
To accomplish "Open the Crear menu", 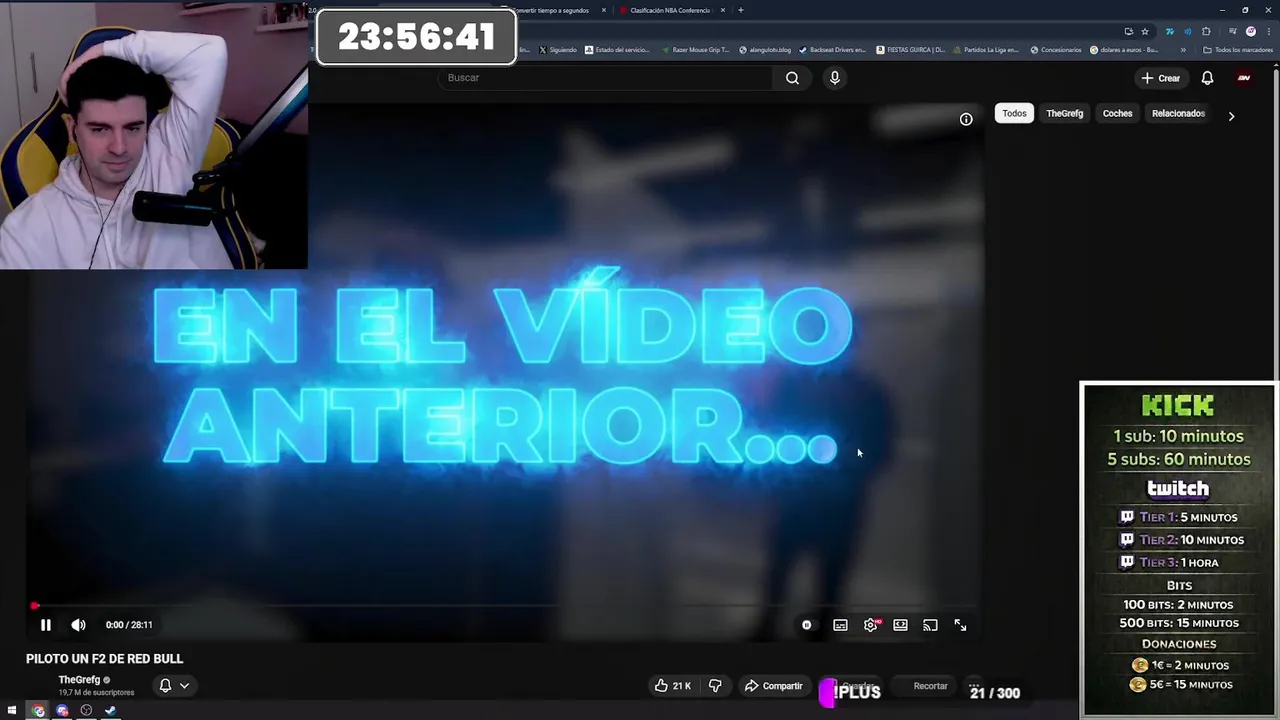I will 1161,78.
